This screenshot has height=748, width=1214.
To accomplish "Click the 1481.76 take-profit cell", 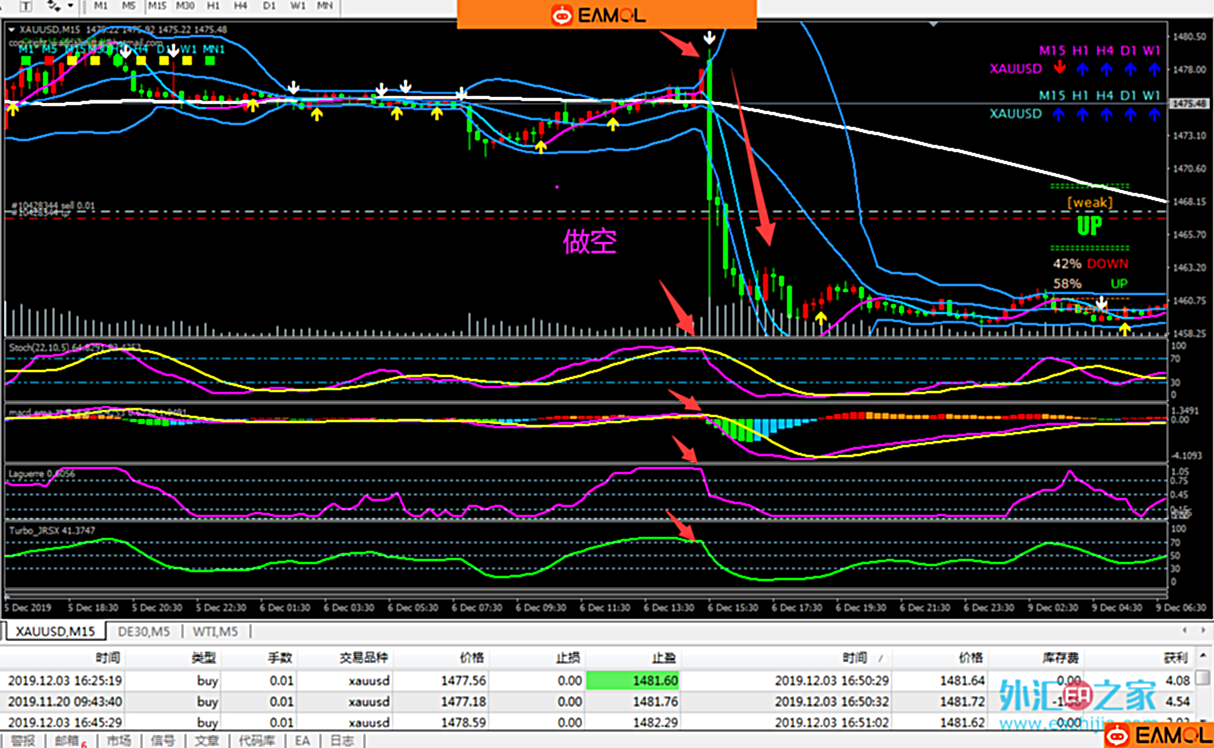I will (656, 702).
